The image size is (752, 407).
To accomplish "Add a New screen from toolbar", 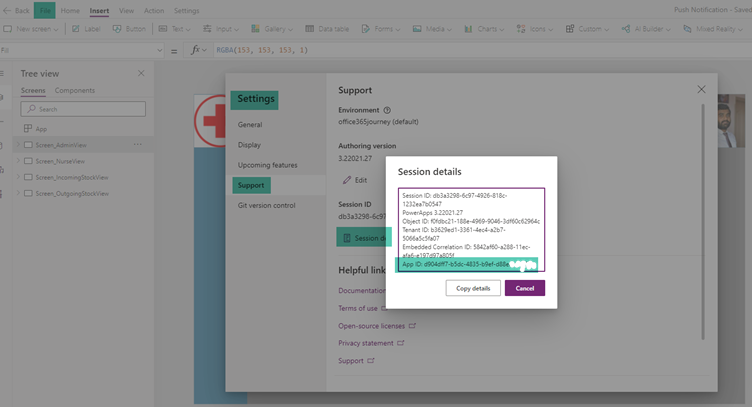I will 31,29.
